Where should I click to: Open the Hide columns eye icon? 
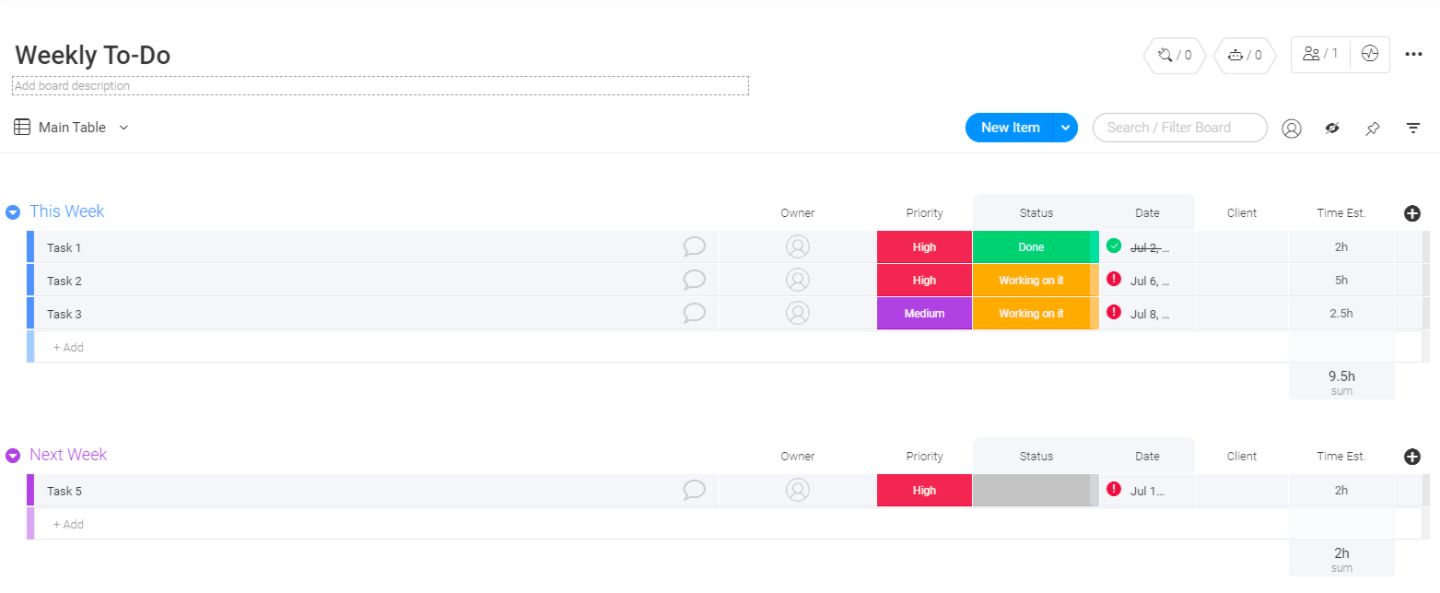(x=1332, y=128)
